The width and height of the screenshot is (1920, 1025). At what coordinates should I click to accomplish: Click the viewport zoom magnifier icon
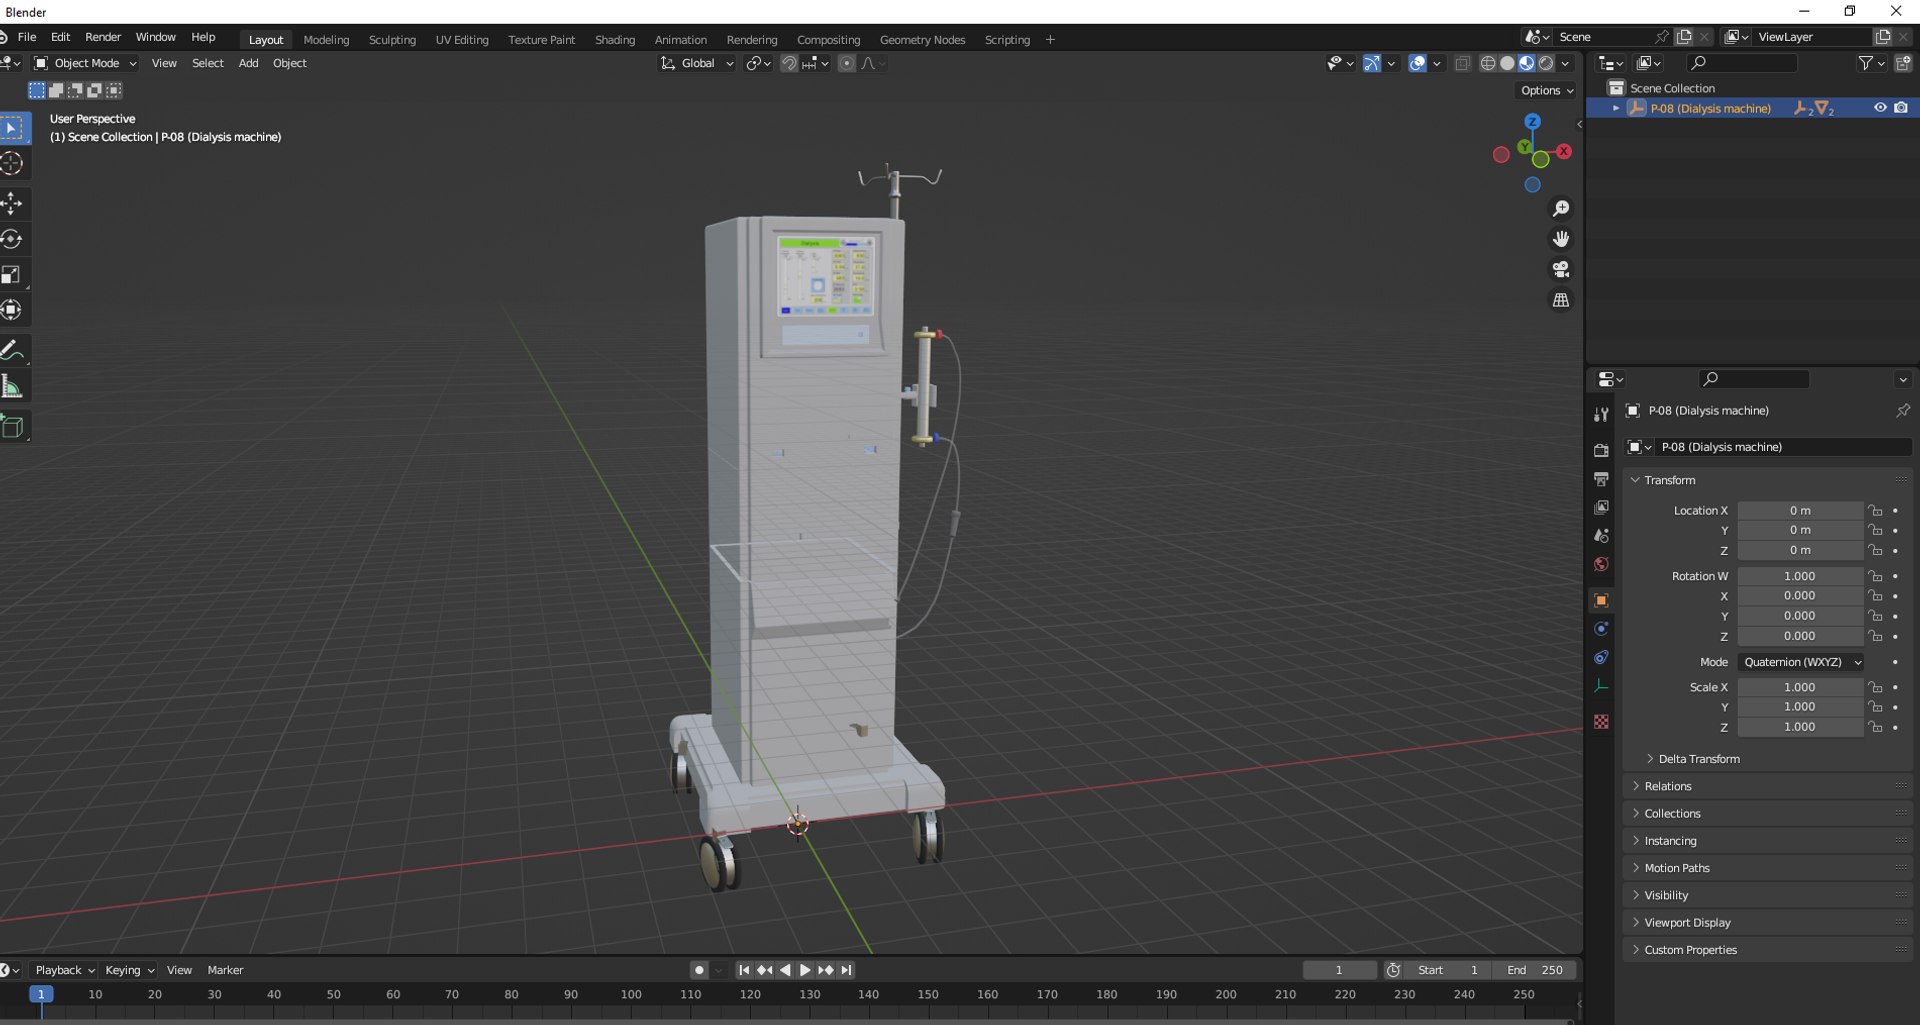(x=1560, y=208)
